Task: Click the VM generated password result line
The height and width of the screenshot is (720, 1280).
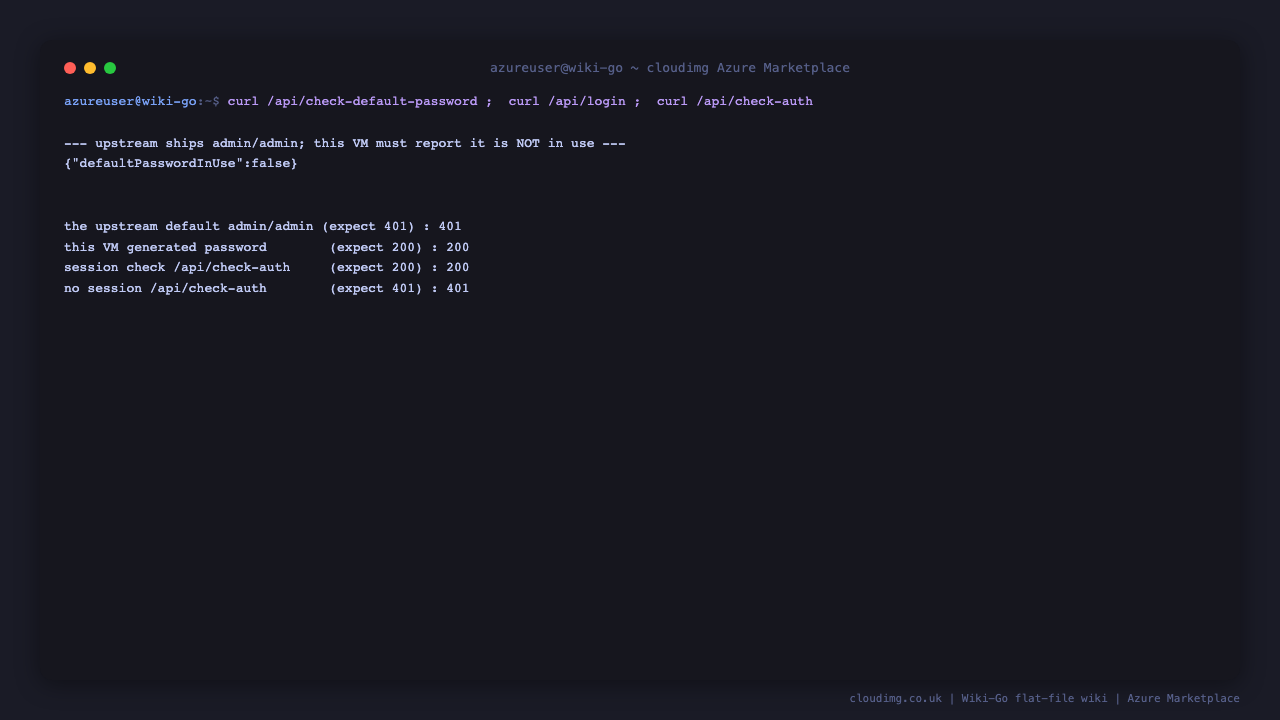Action: [267, 247]
